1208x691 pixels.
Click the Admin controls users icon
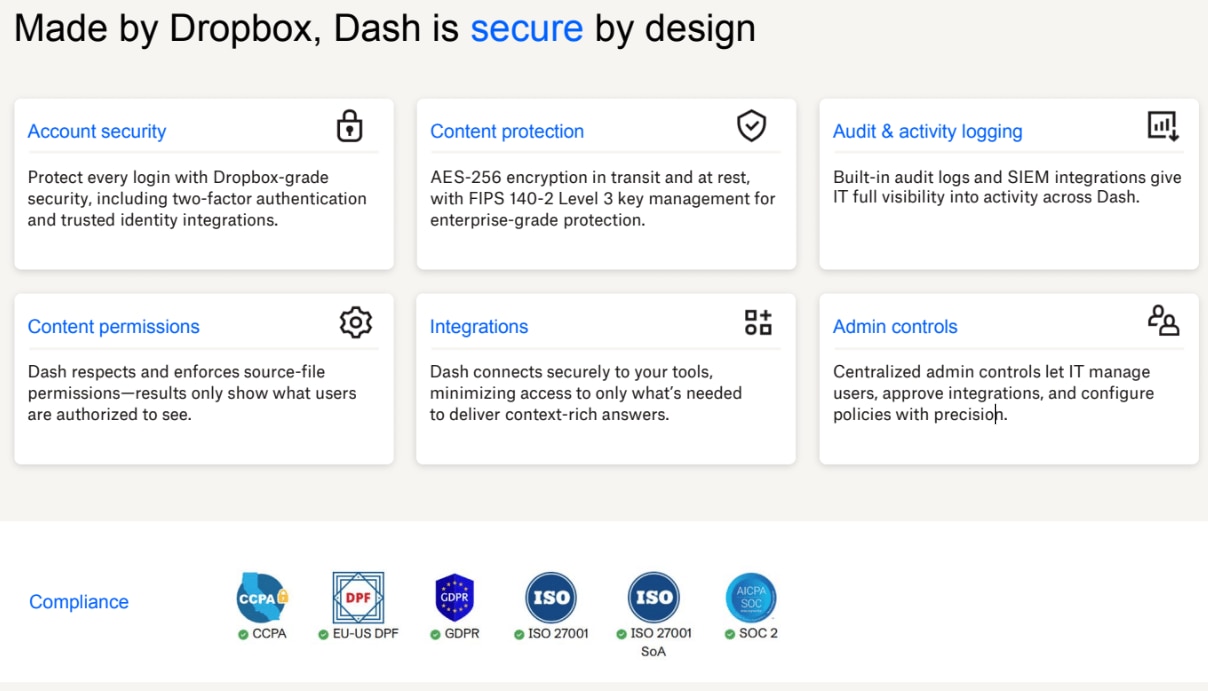pyautogui.click(x=1163, y=320)
